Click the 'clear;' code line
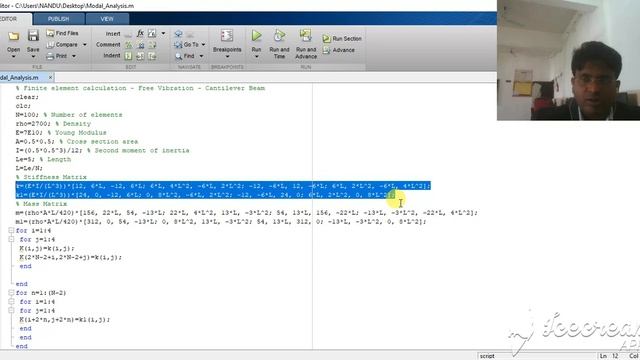The width and height of the screenshot is (640, 360). 27,97
